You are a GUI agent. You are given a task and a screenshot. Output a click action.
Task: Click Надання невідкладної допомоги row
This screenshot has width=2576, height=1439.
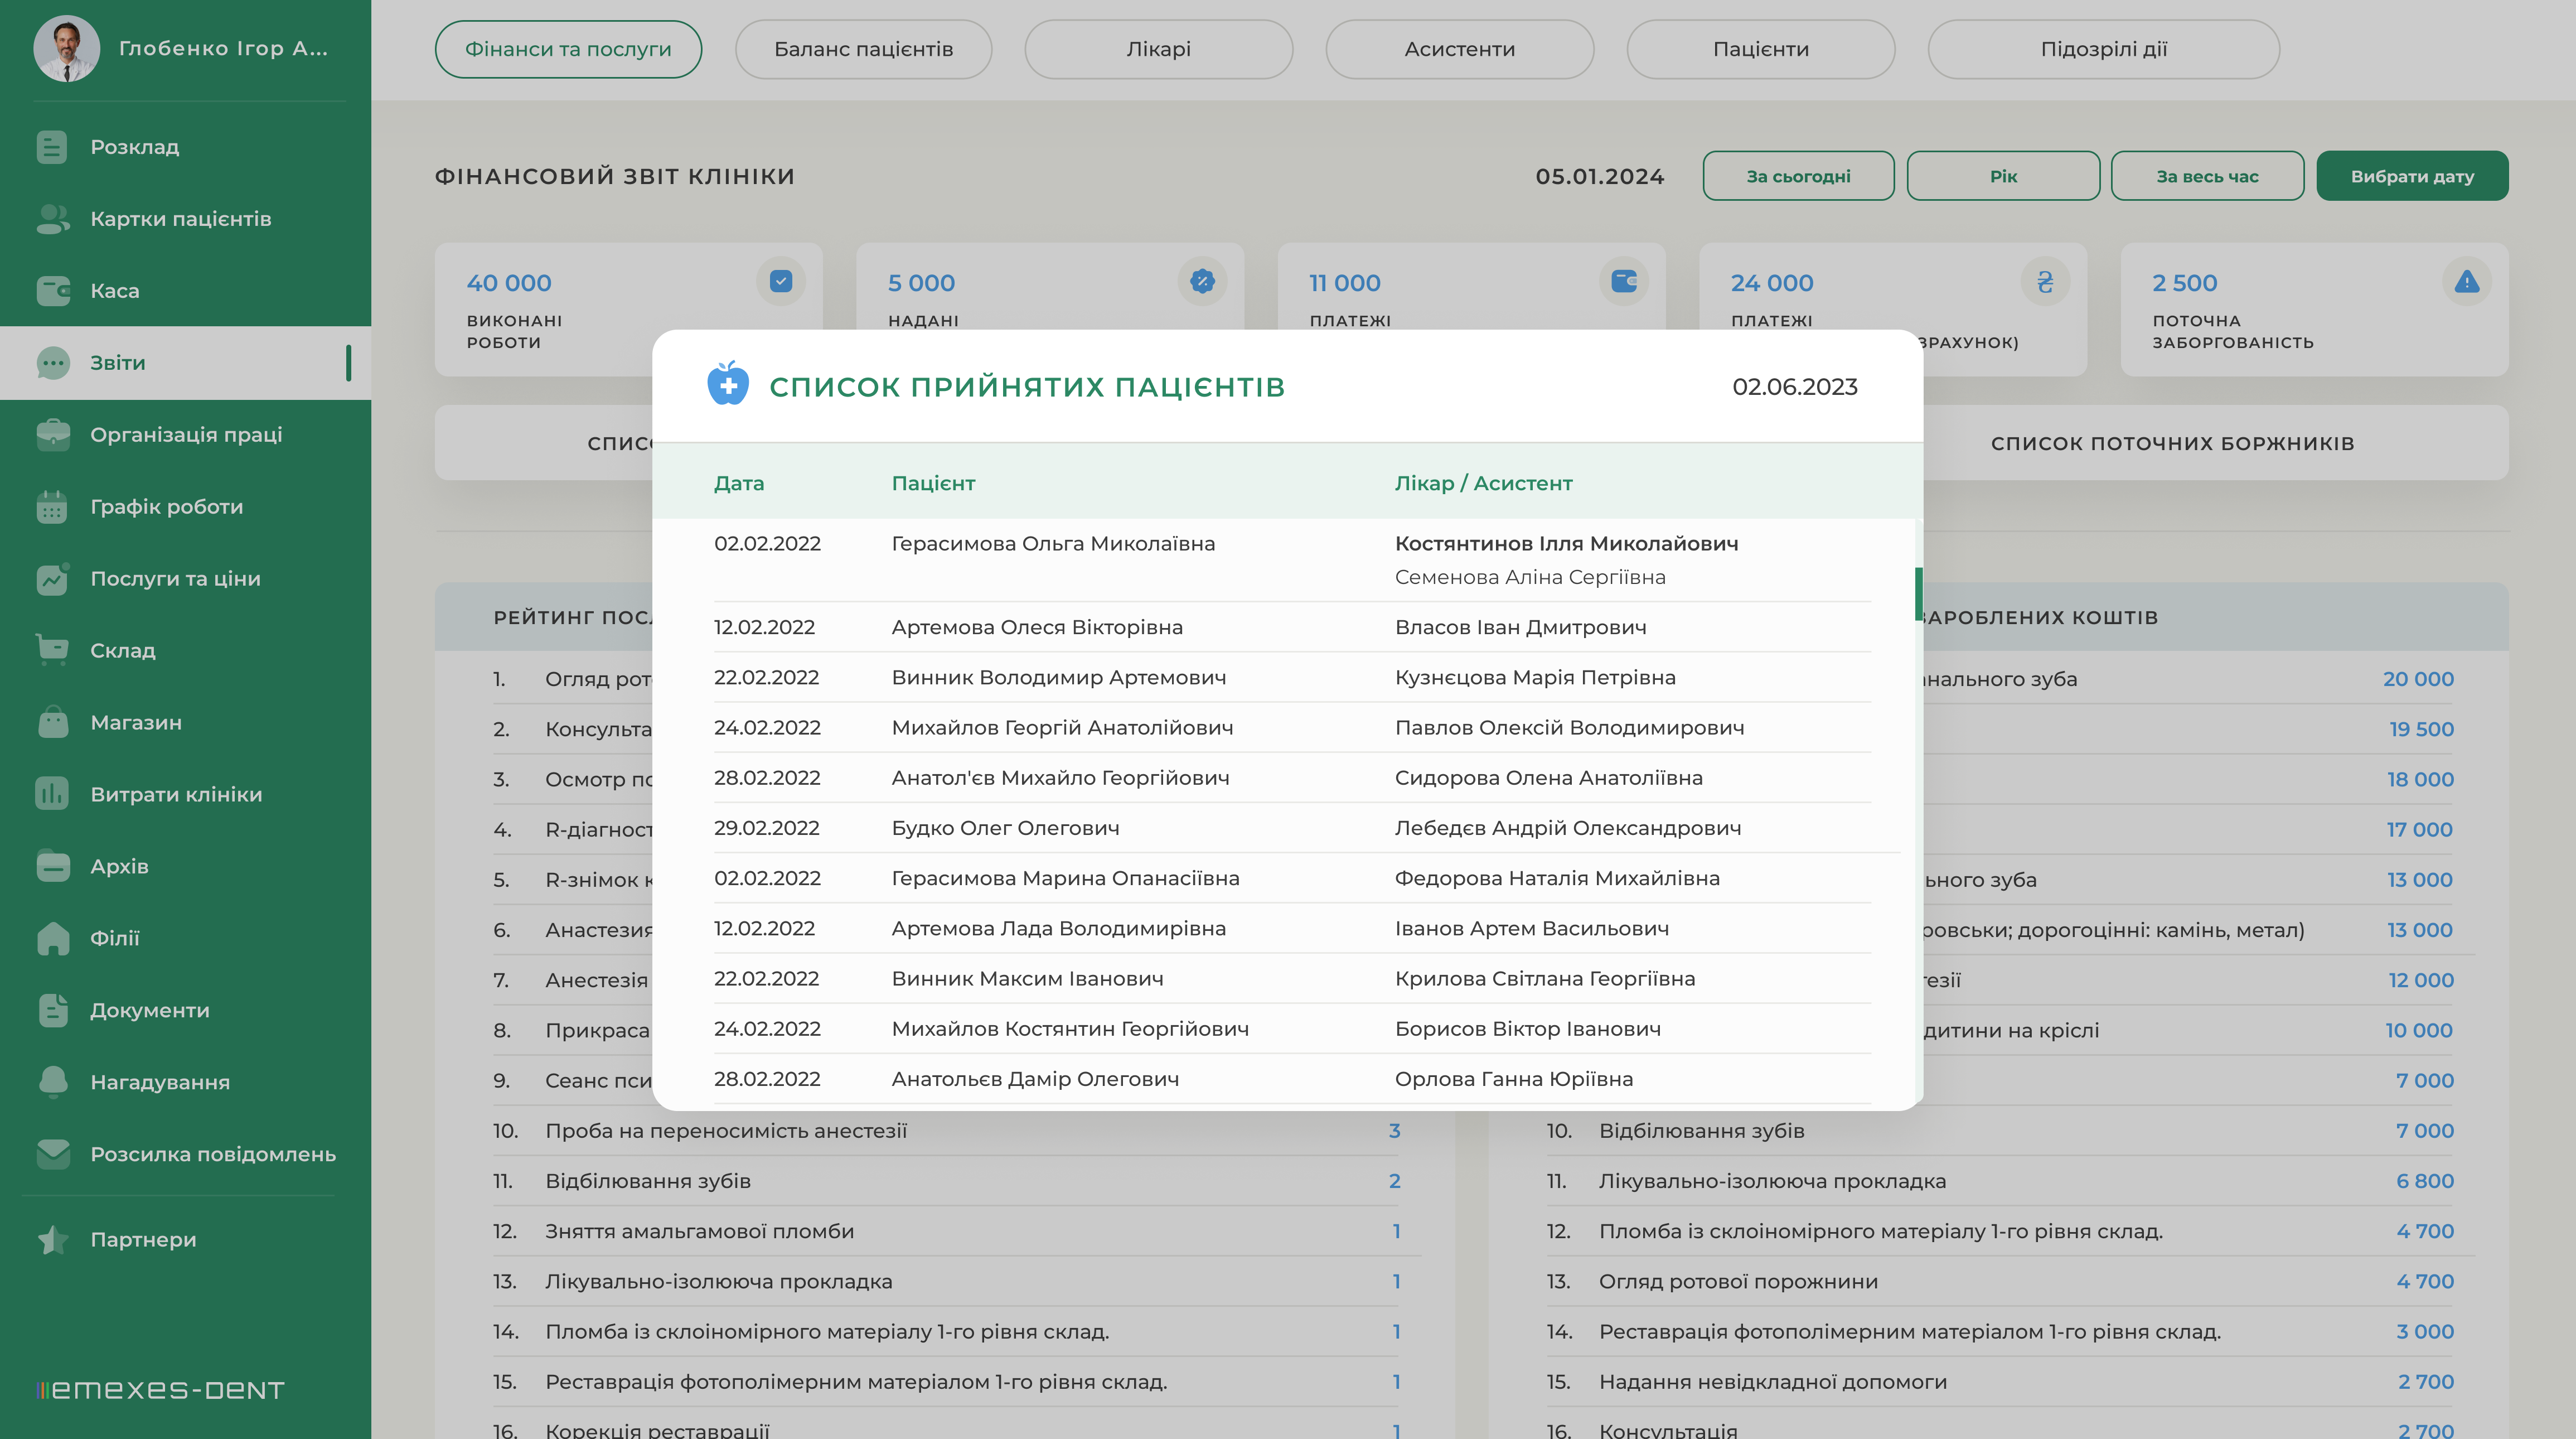[2000, 1382]
